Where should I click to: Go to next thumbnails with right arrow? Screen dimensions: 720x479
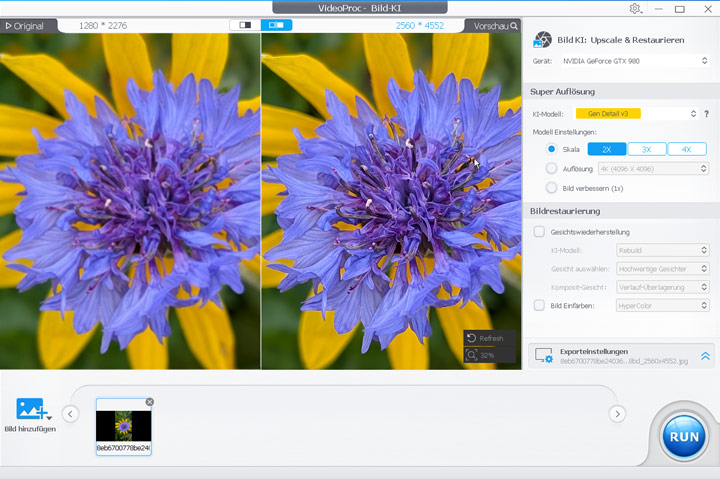(x=617, y=414)
